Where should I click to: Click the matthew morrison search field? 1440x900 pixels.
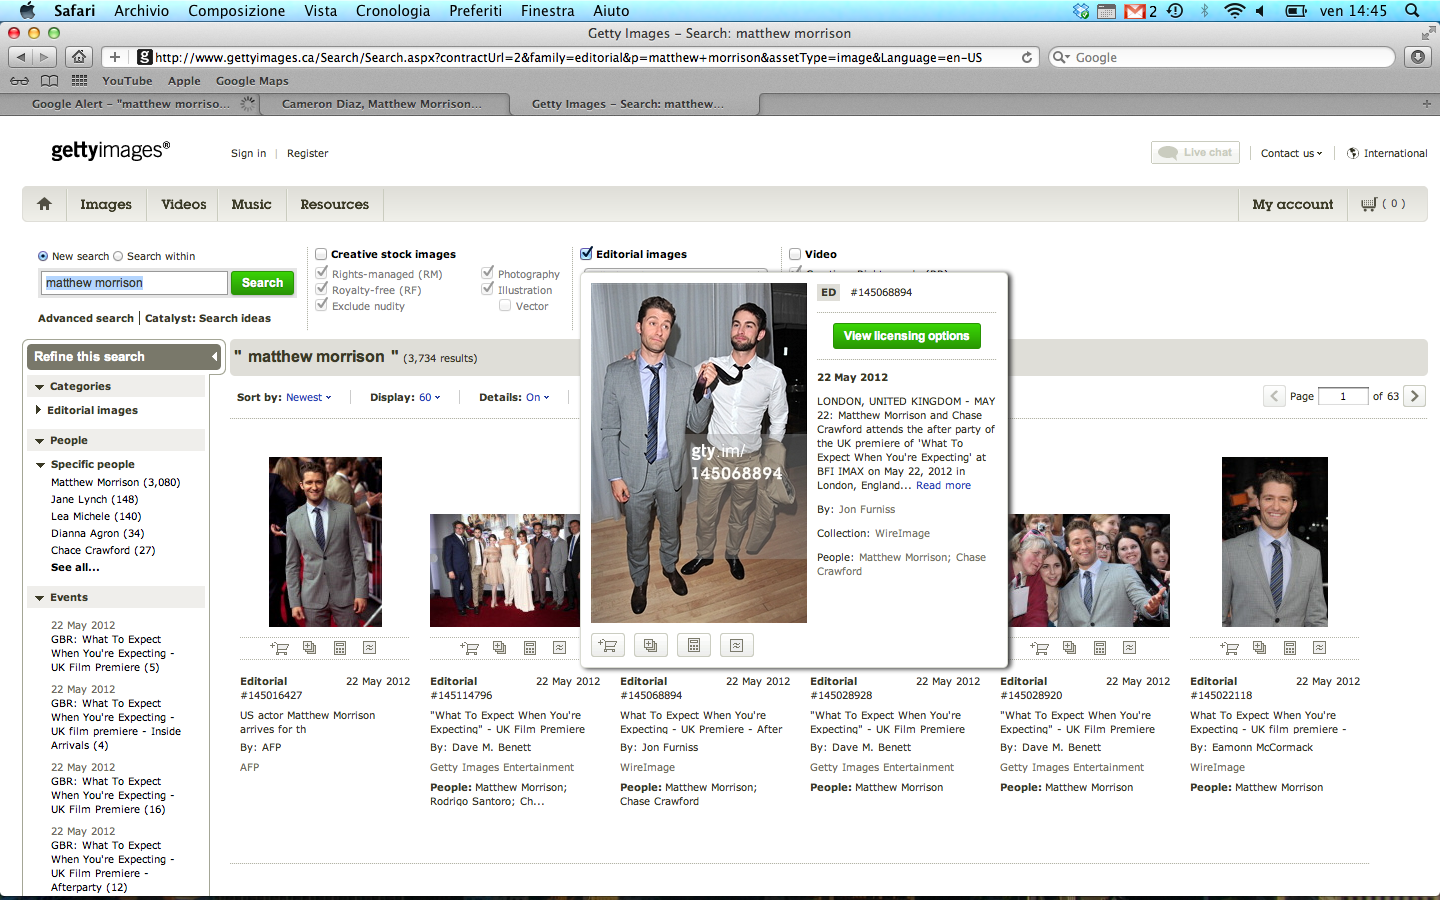tap(134, 283)
